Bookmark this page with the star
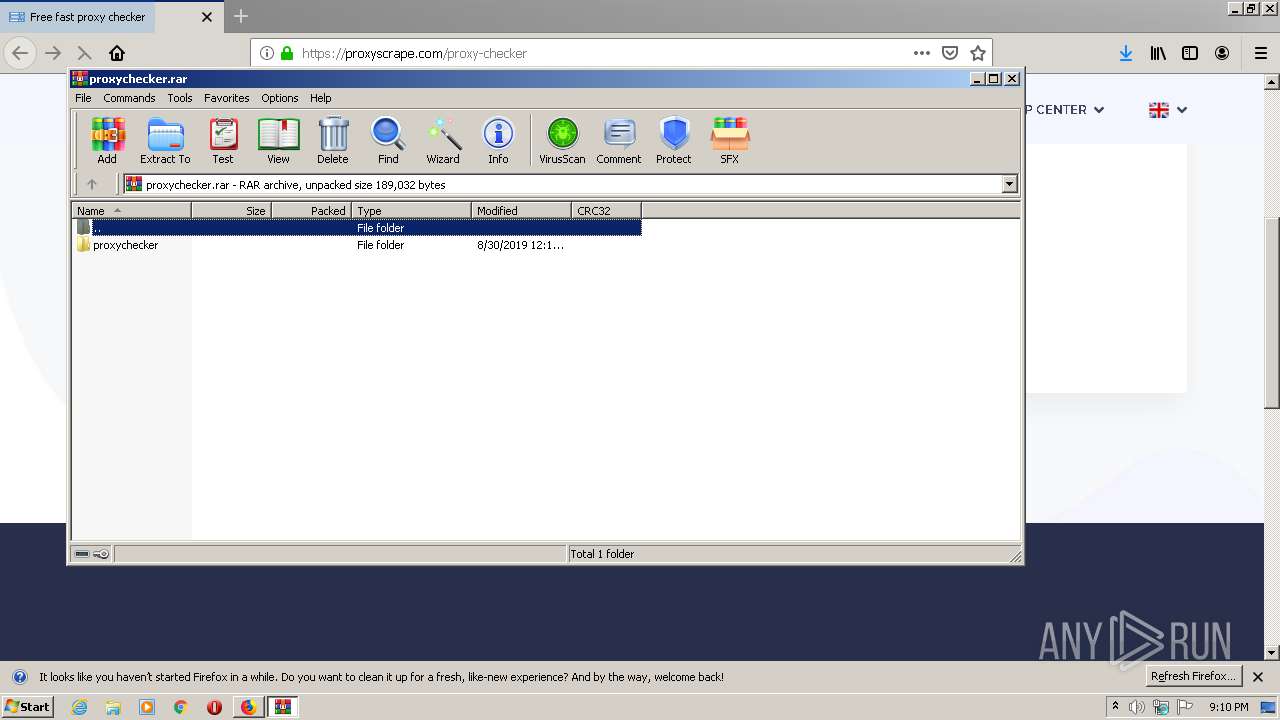The width and height of the screenshot is (1280, 720). (x=978, y=53)
